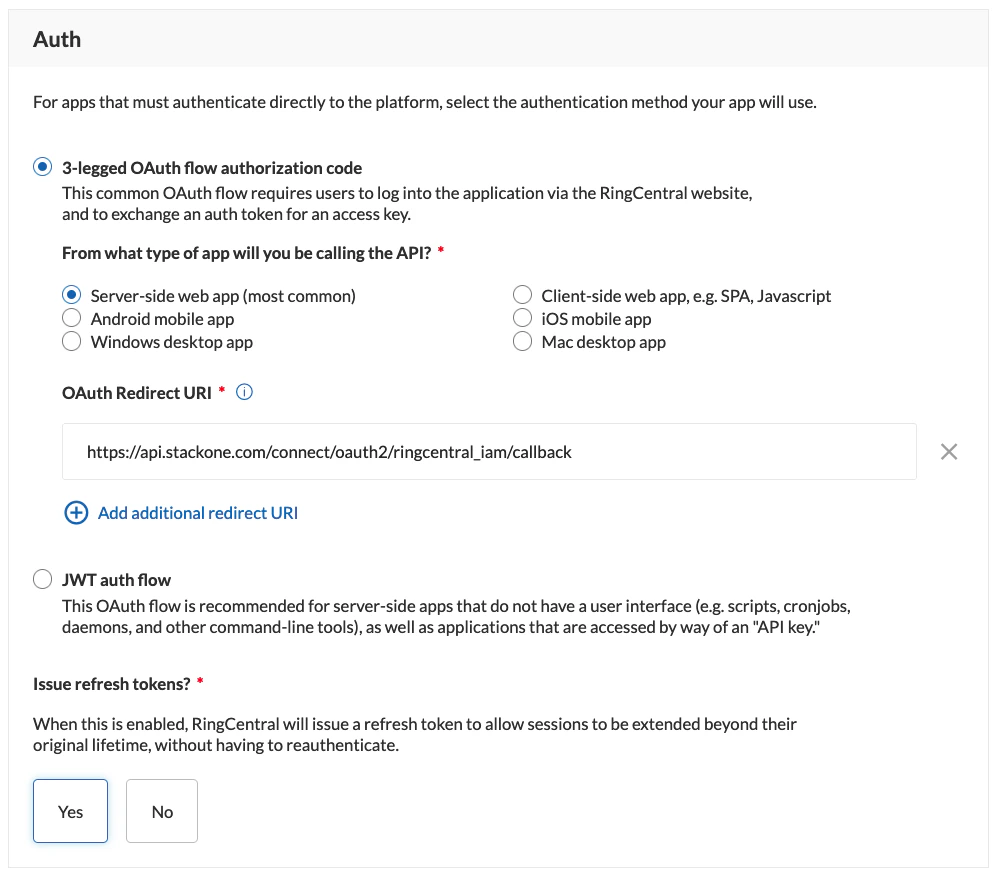Select the 3-legged OAuth flow authorization code option
The image size is (997, 875).
[42, 167]
